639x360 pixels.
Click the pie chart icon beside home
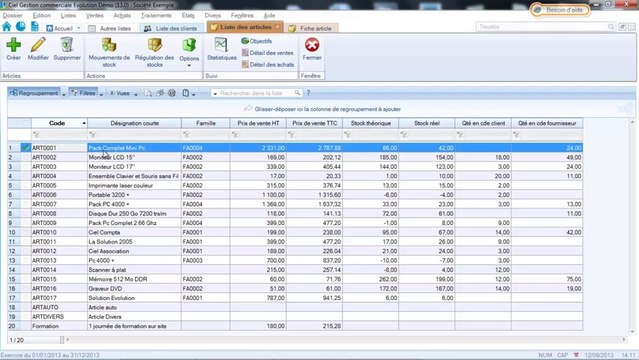(x=20, y=27)
